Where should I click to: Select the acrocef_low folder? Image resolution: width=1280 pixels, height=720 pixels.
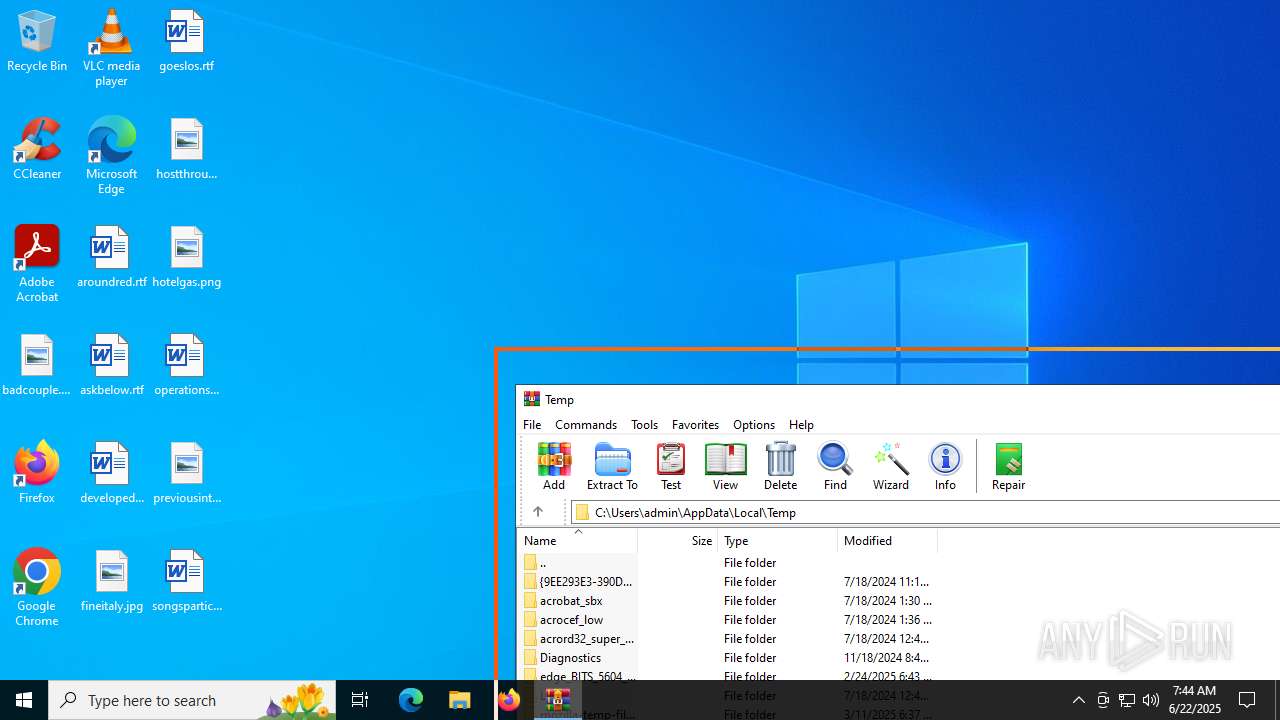(x=728, y=619)
